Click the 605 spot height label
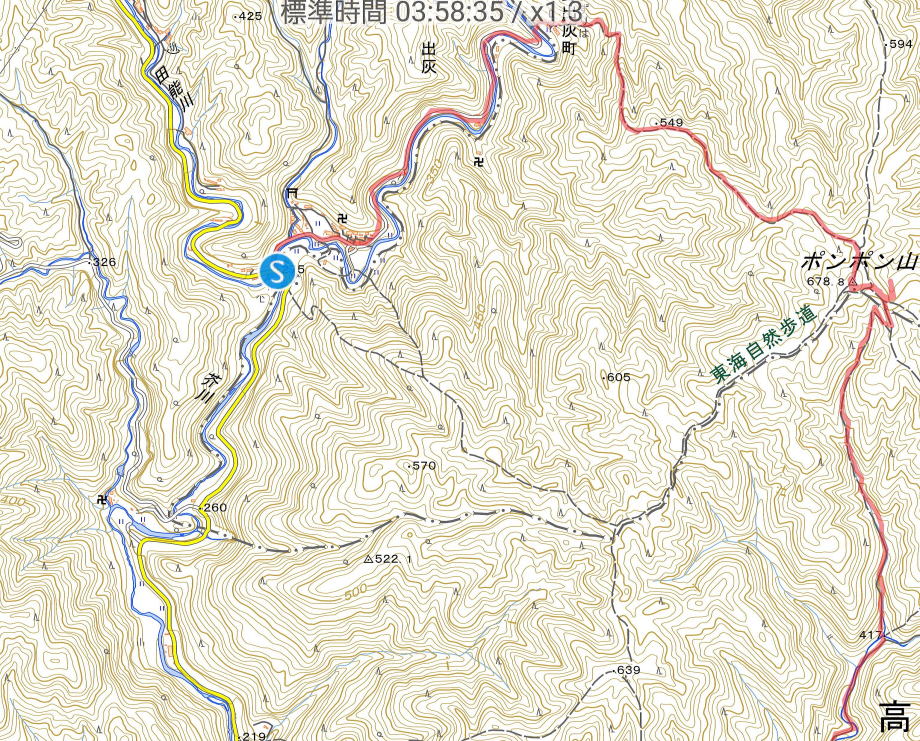 click(x=617, y=377)
